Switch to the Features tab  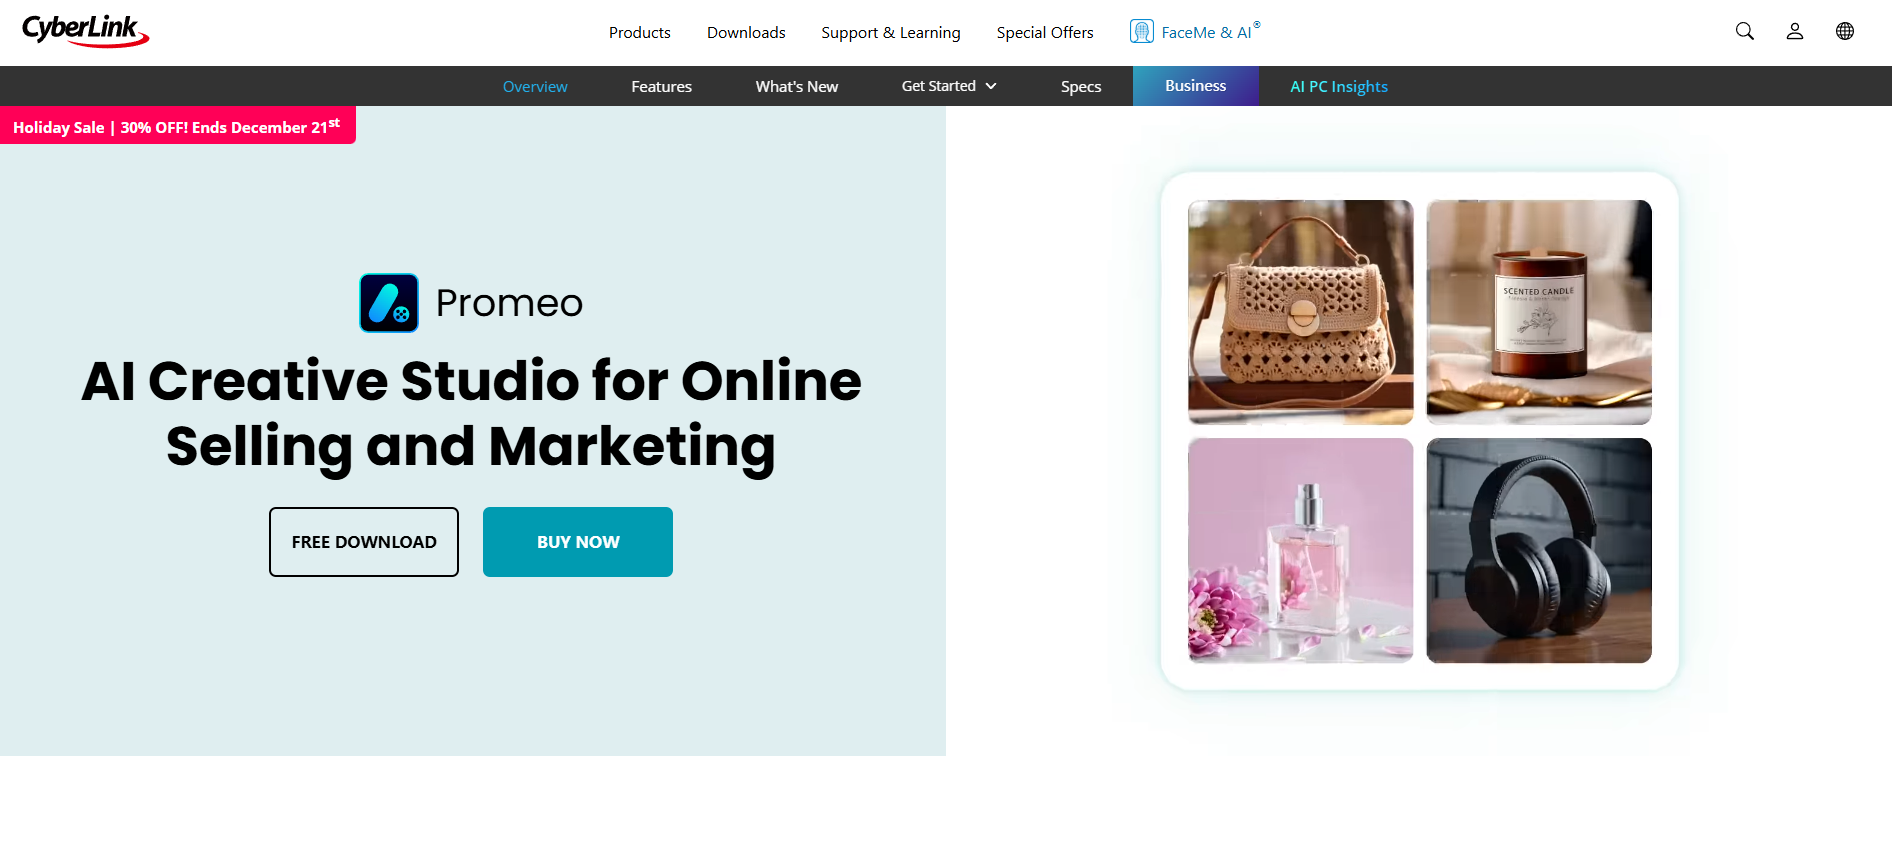(x=661, y=86)
